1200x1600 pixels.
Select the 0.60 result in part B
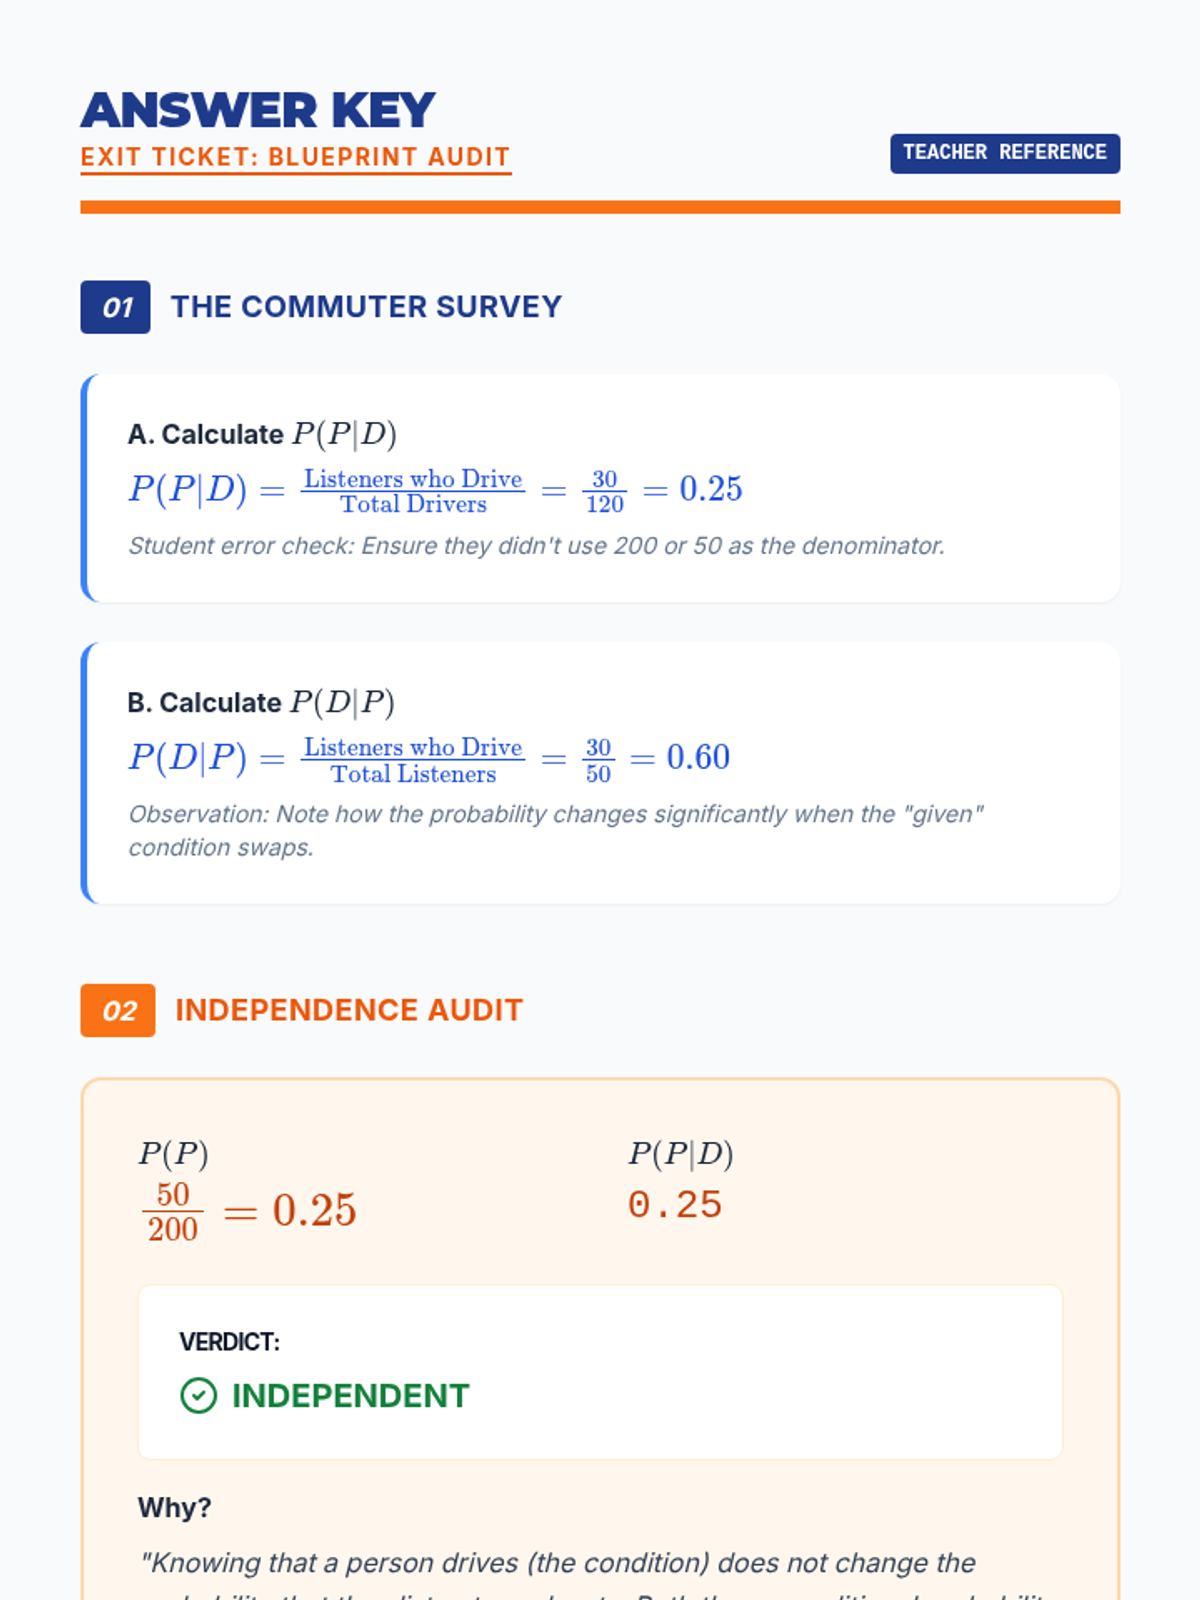pos(698,757)
